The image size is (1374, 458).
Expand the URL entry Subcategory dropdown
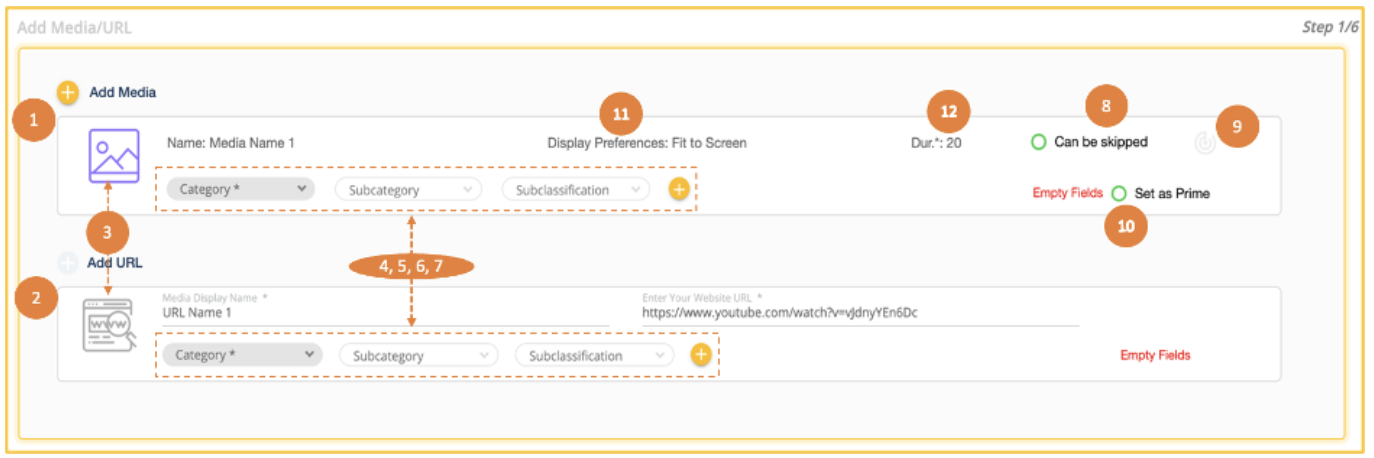pos(418,355)
